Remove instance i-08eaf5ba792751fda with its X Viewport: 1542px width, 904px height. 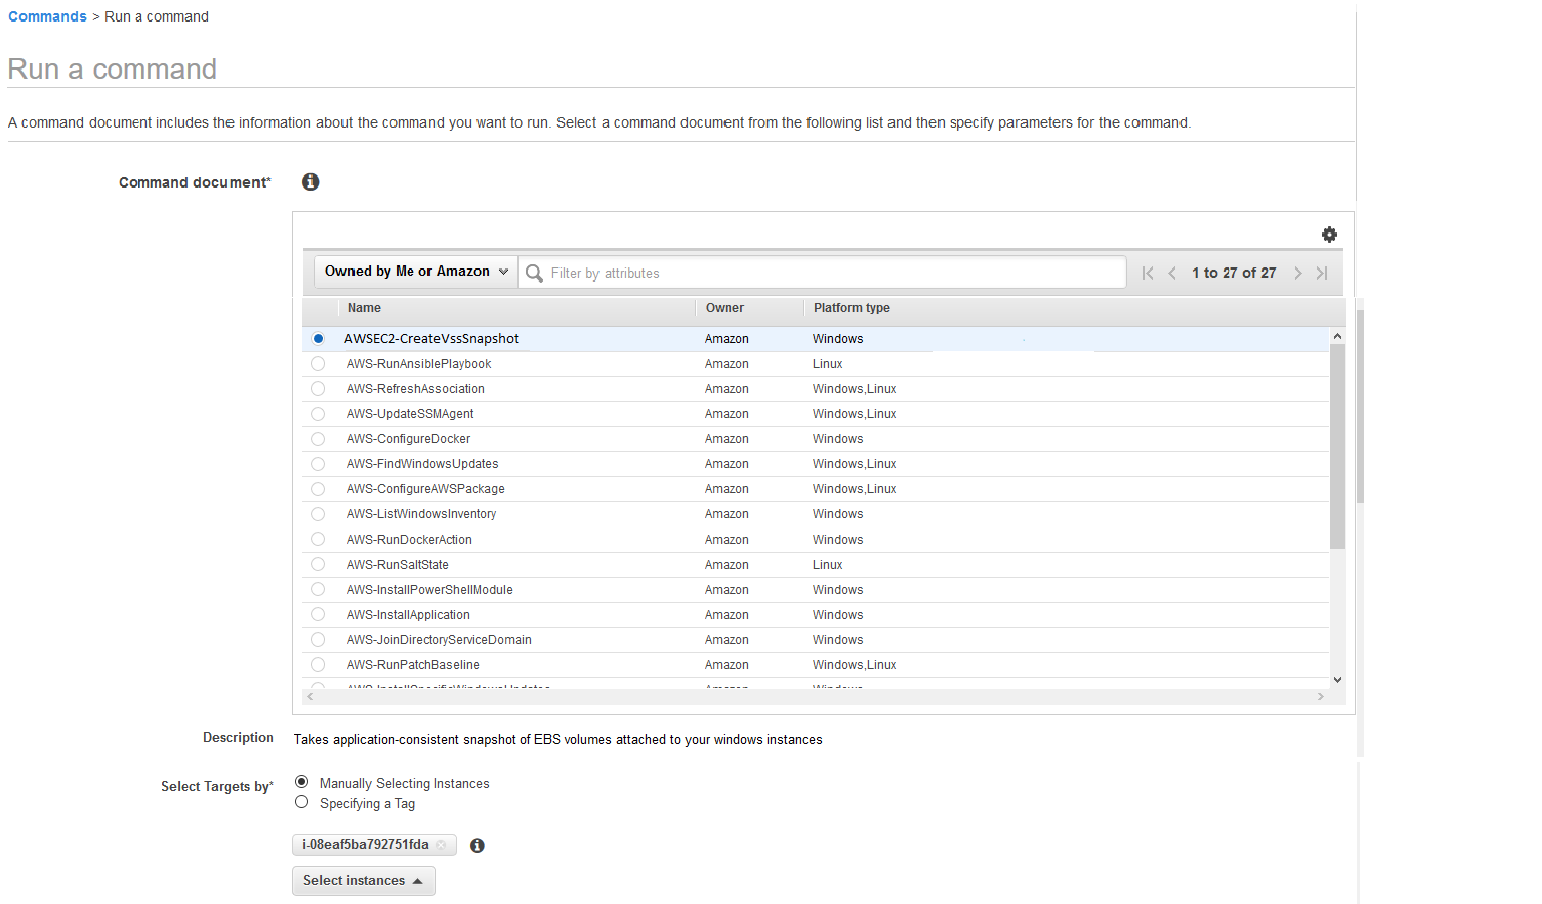click(x=443, y=845)
